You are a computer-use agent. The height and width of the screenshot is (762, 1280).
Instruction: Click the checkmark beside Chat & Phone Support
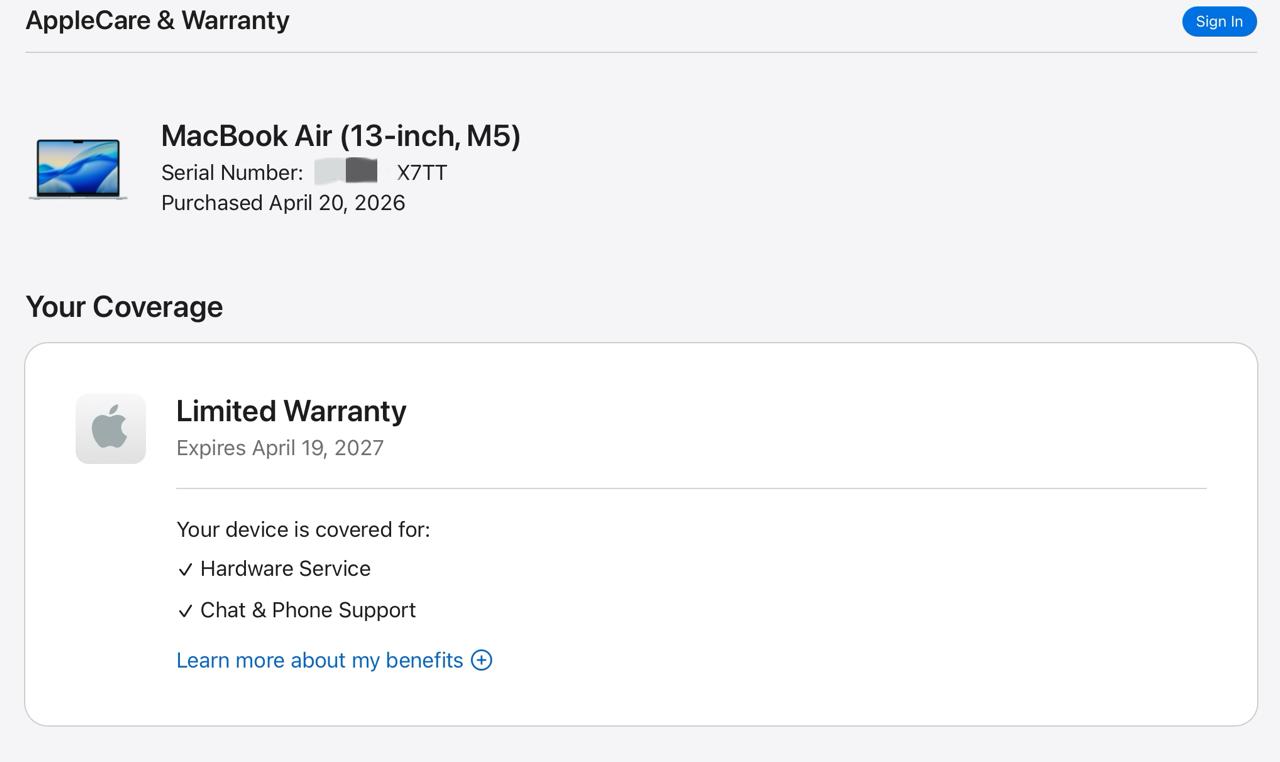tap(185, 611)
